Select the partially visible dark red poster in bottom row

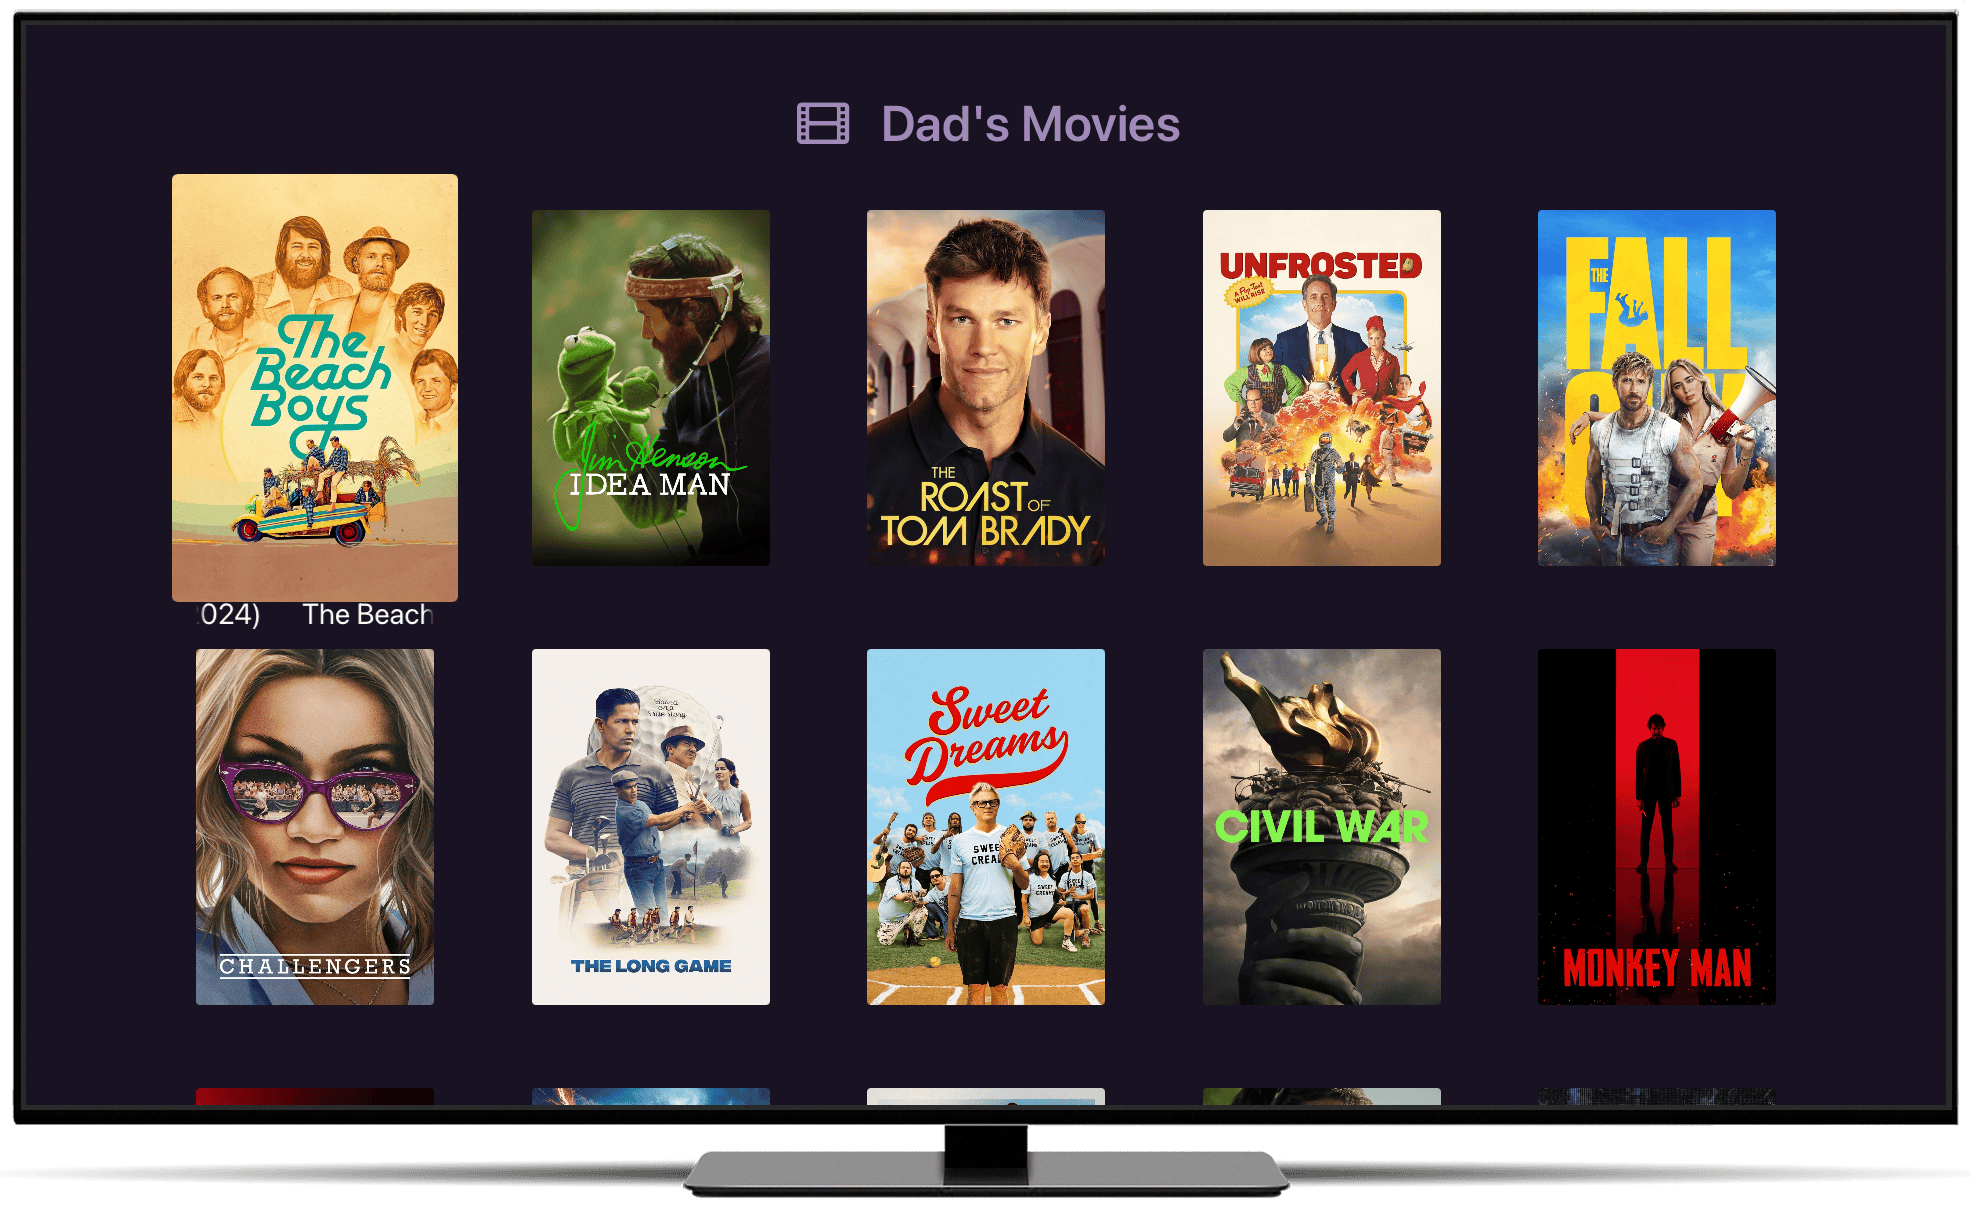tap(315, 1096)
